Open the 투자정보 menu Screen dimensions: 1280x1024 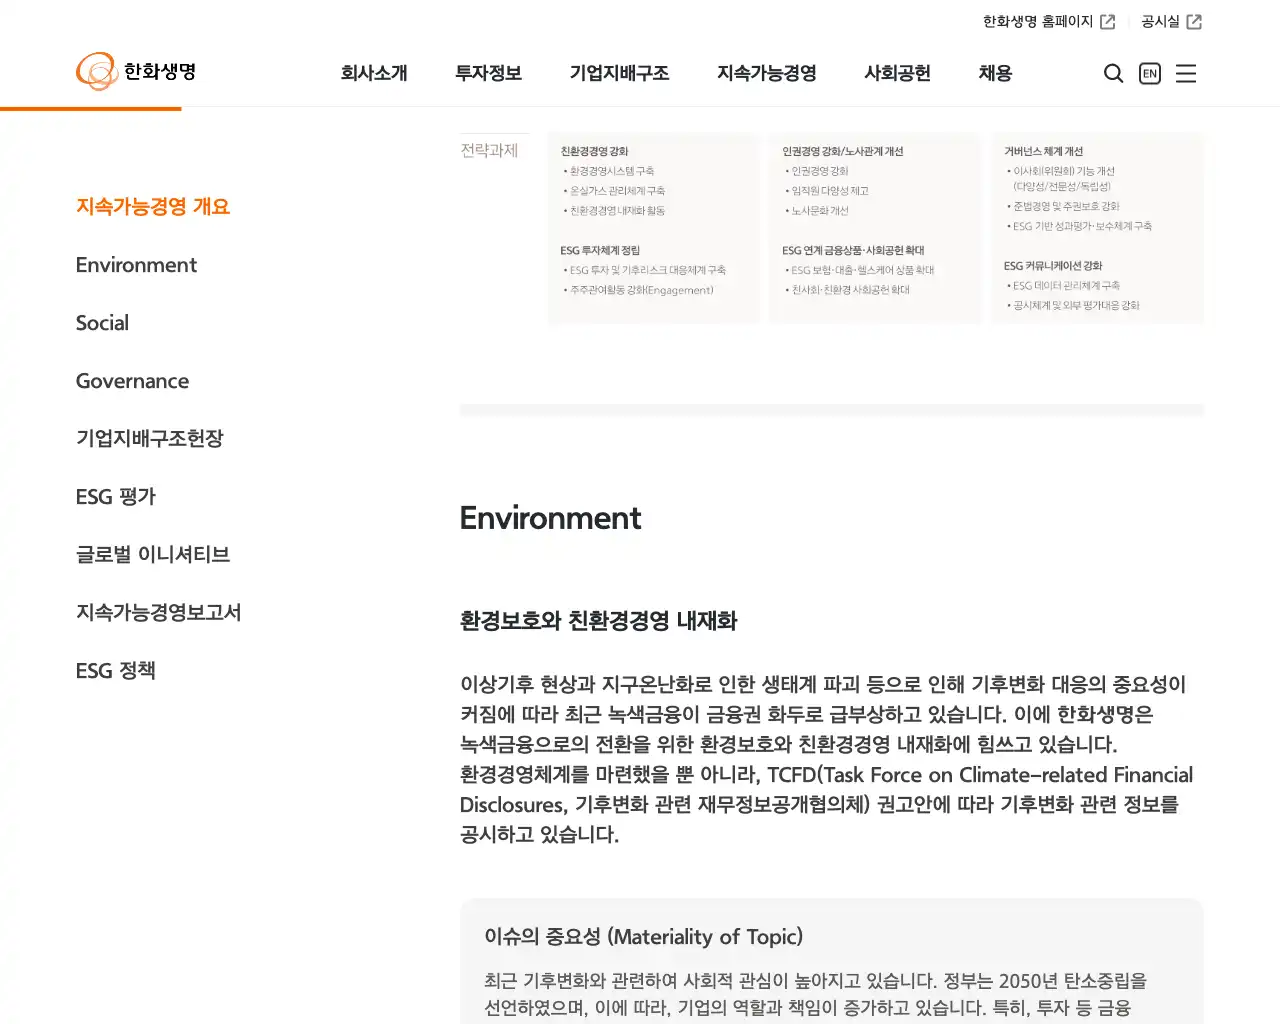tap(488, 72)
